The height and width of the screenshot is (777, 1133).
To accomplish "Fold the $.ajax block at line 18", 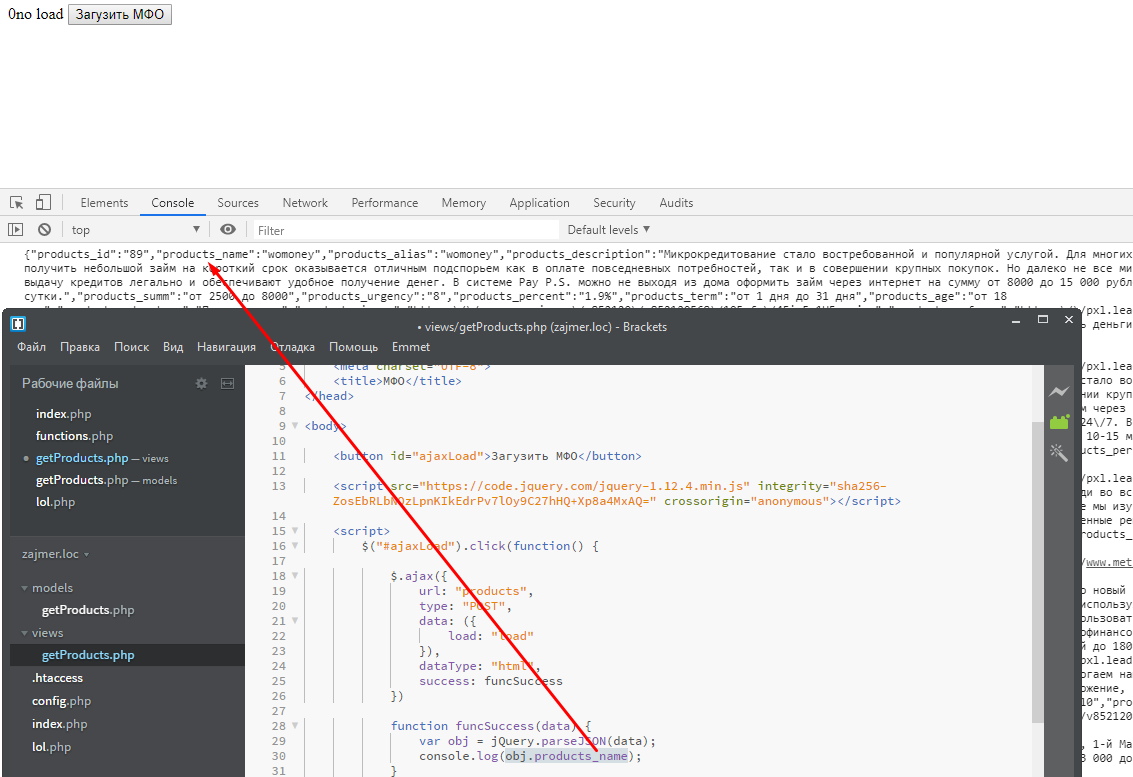I will click(295, 576).
